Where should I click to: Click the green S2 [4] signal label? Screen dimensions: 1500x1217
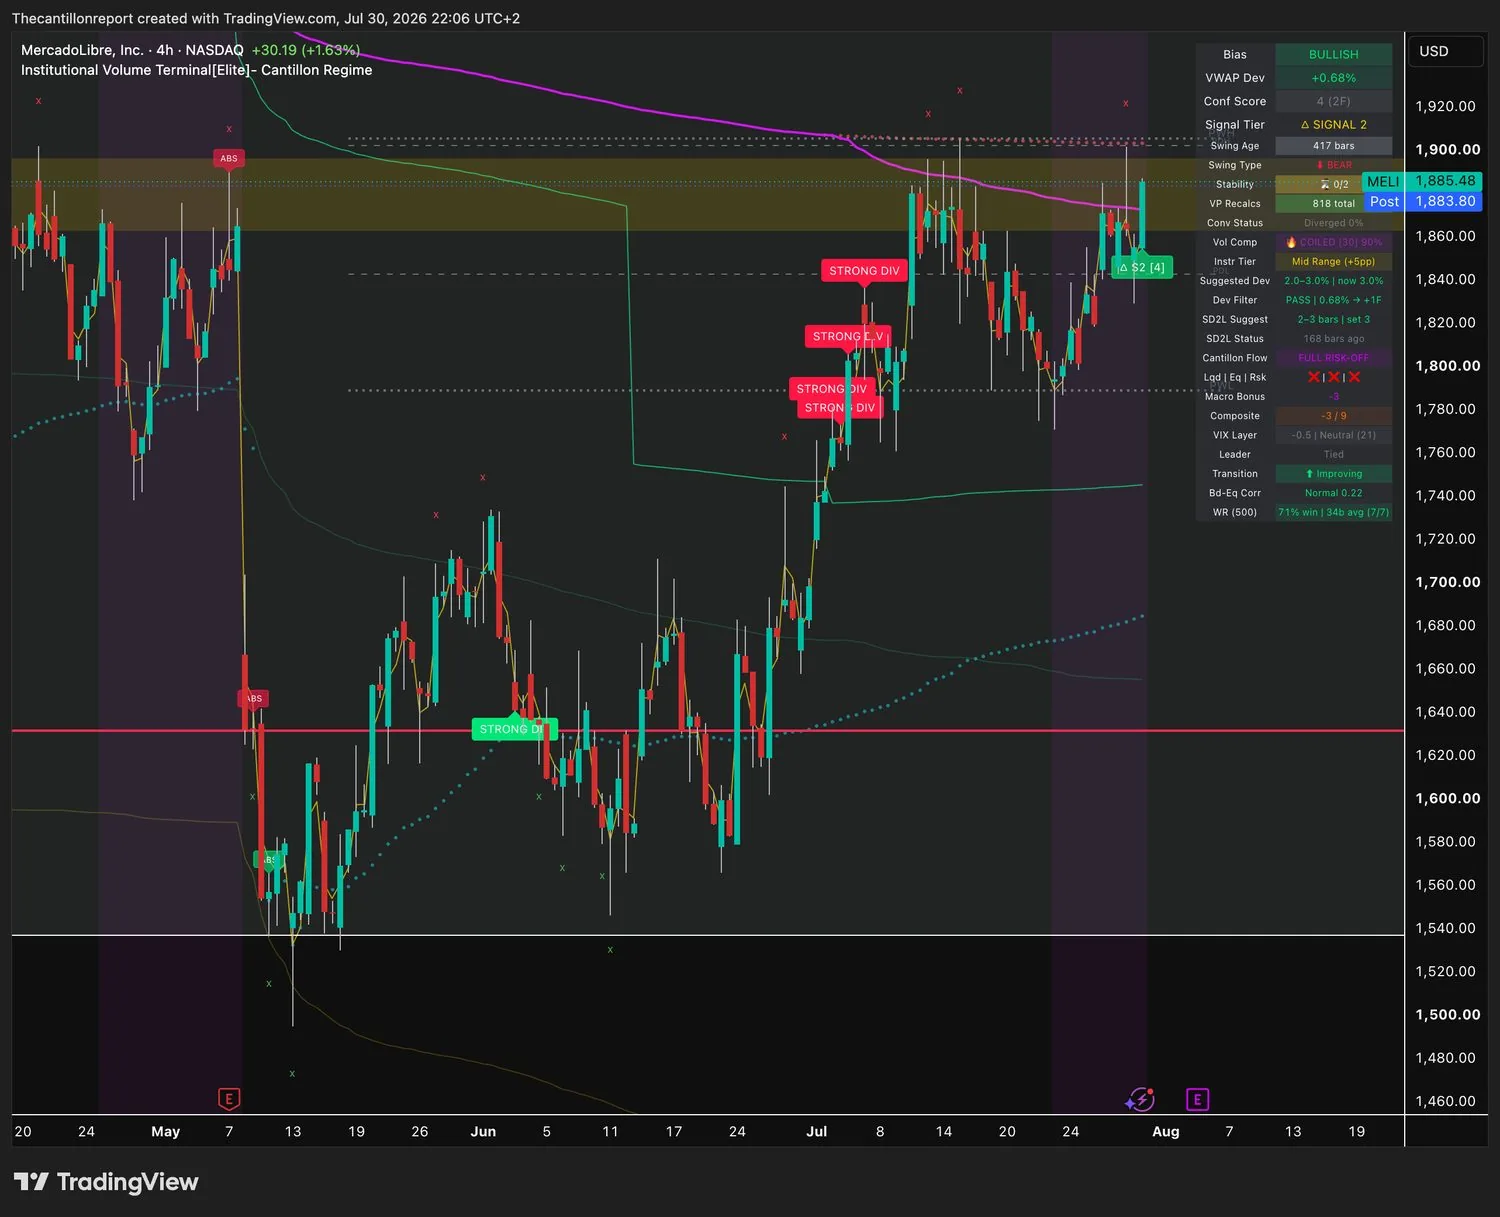click(x=1142, y=267)
